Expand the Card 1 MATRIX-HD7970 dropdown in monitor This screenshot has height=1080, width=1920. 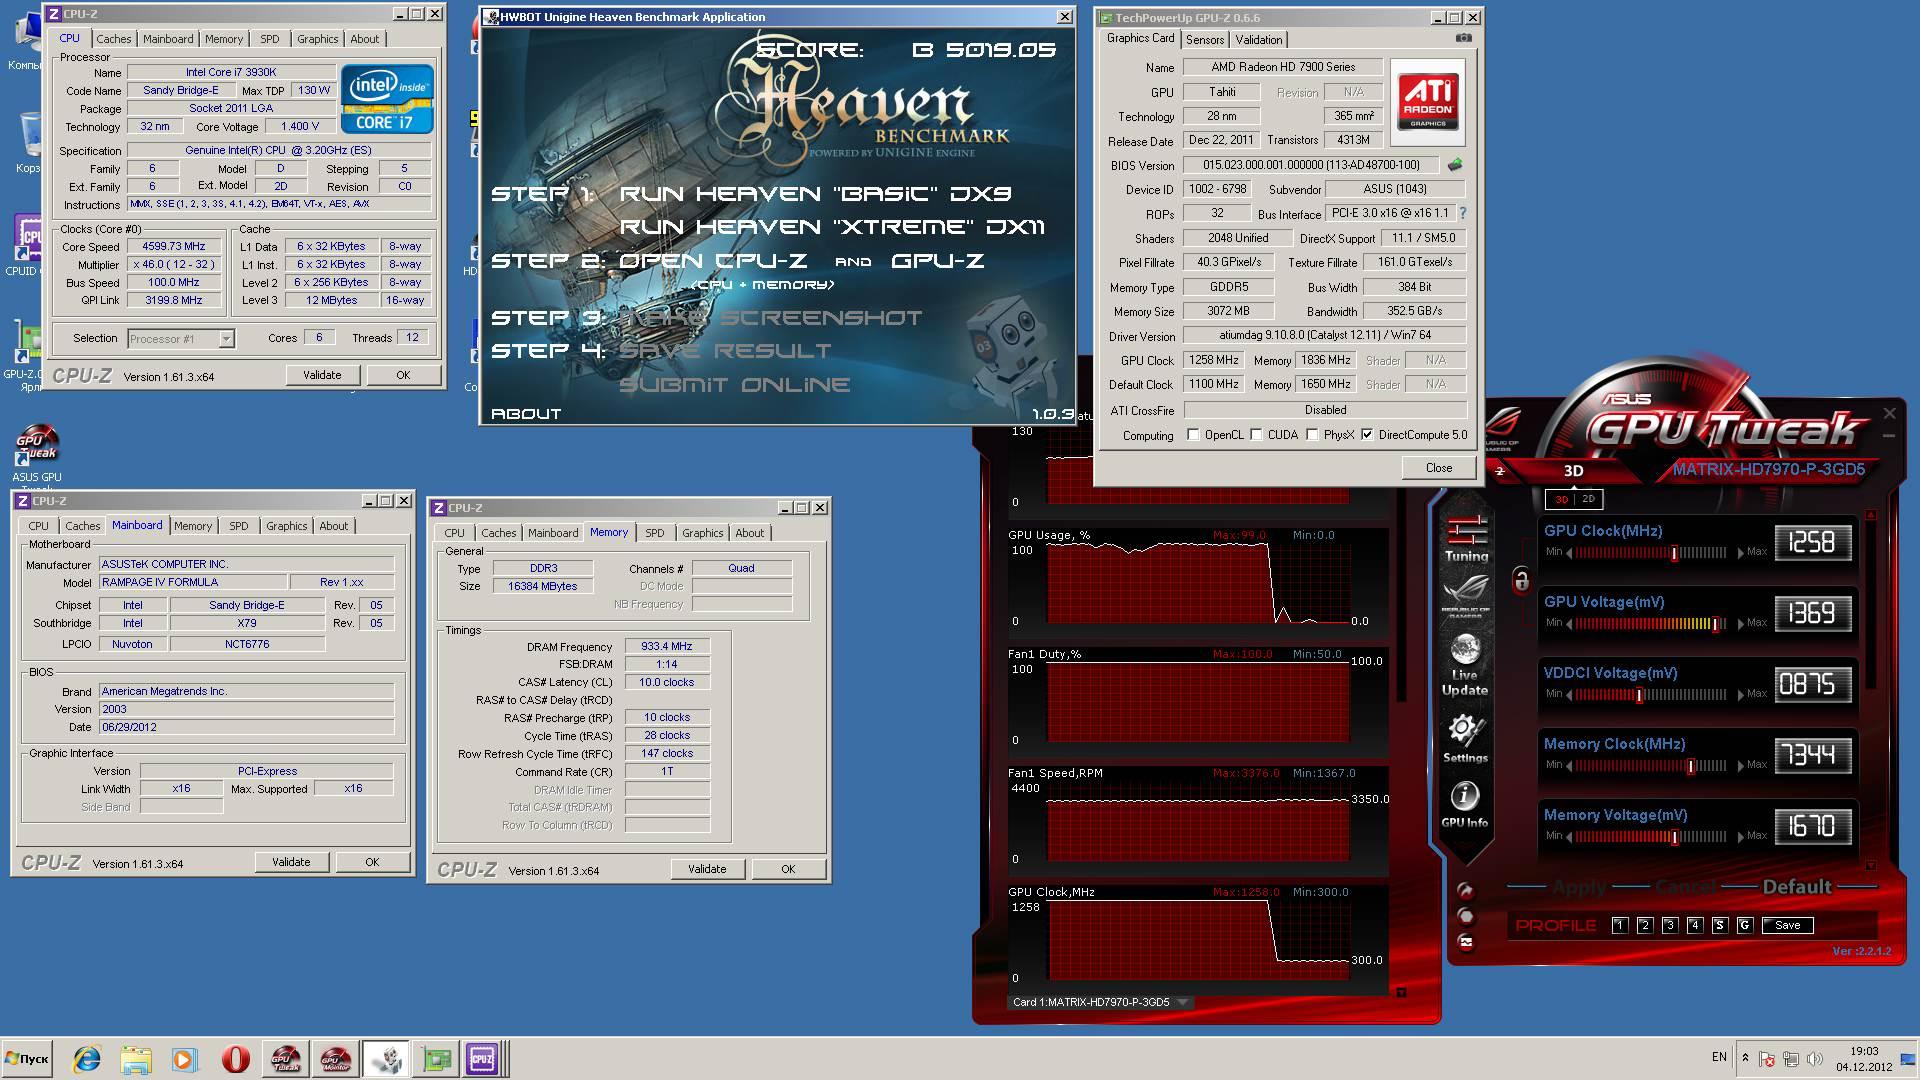pyautogui.click(x=1183, y=1002)
